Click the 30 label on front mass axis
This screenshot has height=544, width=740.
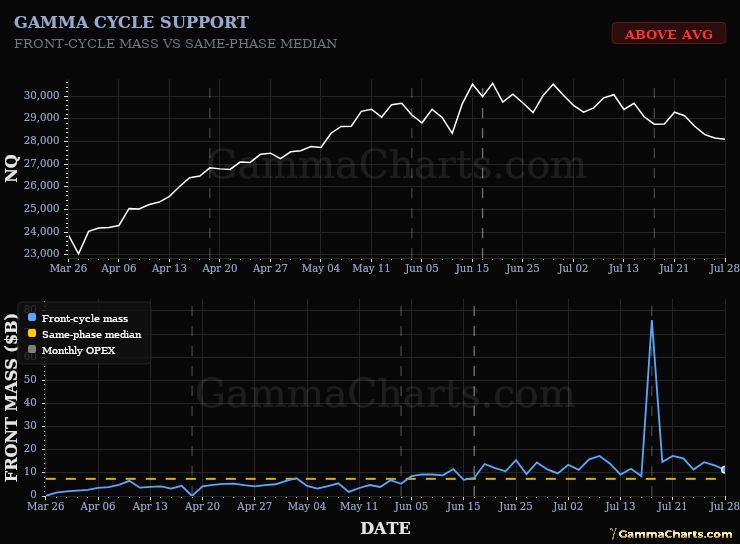(x=30, y=426)
